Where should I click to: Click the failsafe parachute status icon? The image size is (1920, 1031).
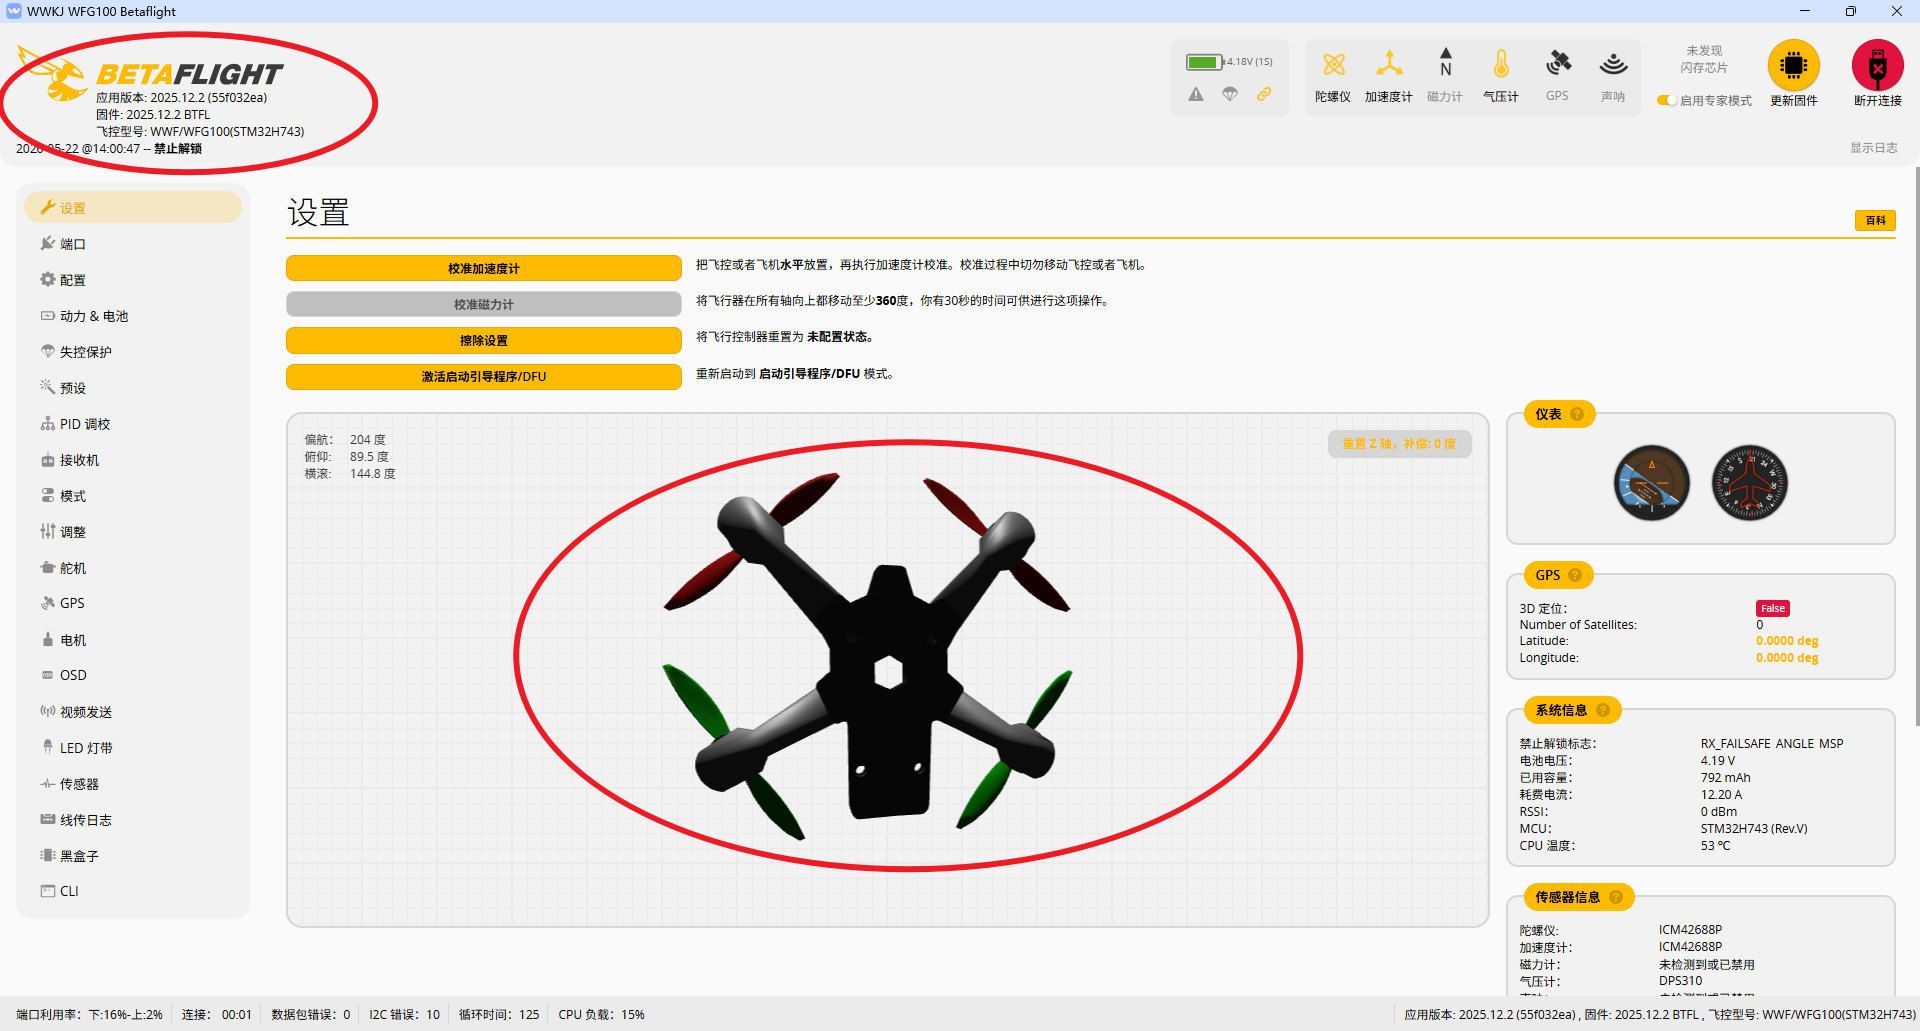1230,94
